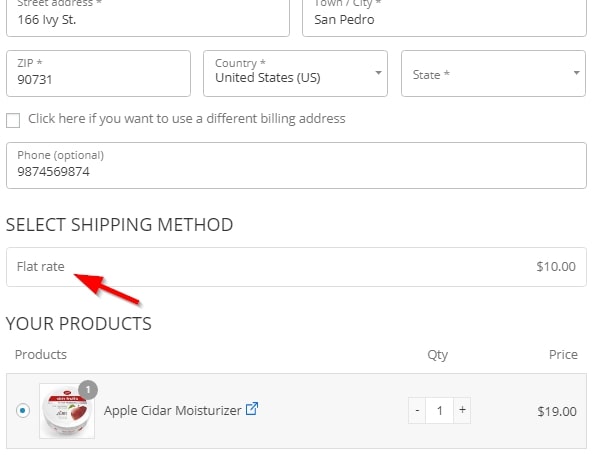The height and width of the screenshot is (462, 603).
Task: Click the $10.00 flat rate price
Action: (556, 267)
